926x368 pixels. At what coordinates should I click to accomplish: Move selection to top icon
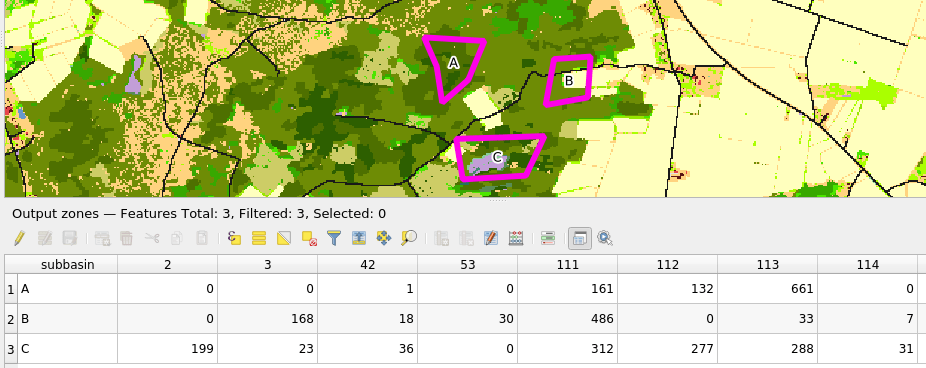[359, 238]
